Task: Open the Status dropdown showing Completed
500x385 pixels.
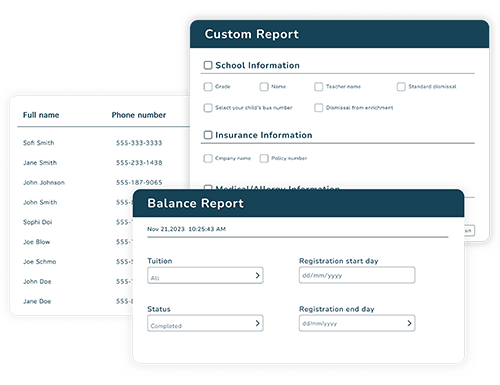Action: [x=205, y=323]
